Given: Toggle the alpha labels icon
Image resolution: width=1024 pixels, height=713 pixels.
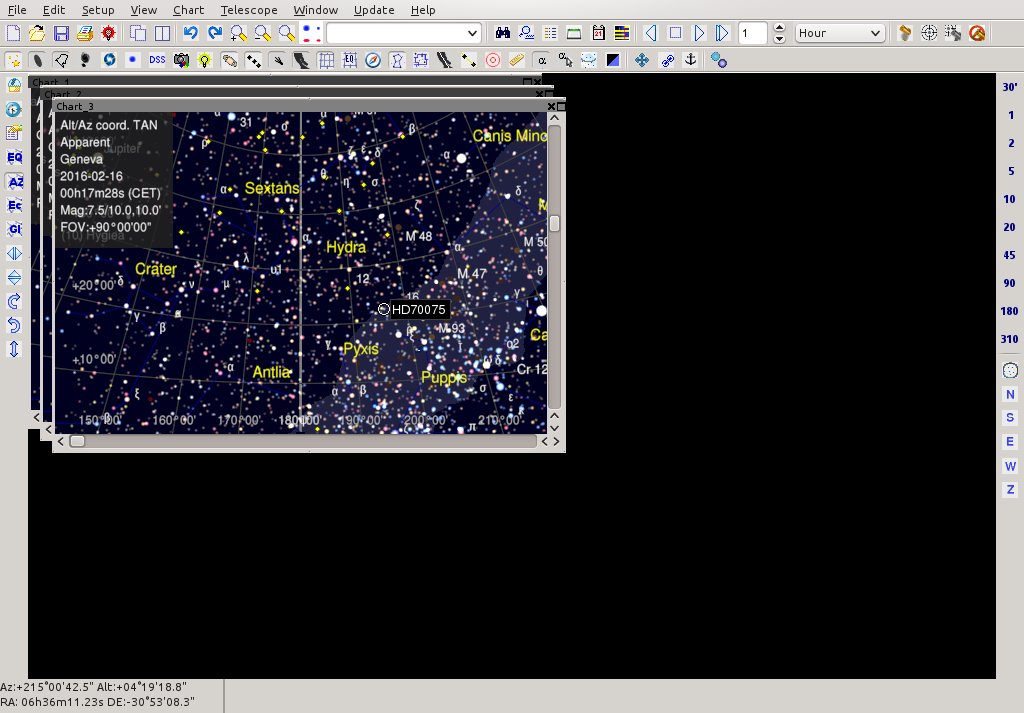Looking at the screenshot, I should (x=541, y=60).
